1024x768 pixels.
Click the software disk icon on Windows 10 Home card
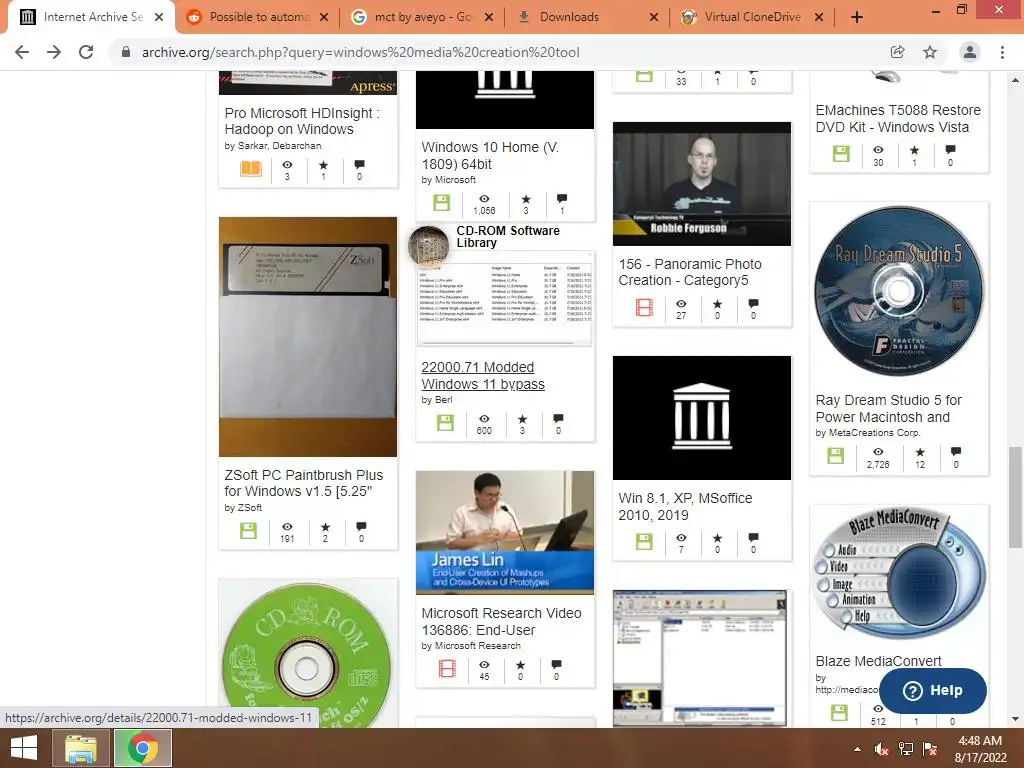441,202
